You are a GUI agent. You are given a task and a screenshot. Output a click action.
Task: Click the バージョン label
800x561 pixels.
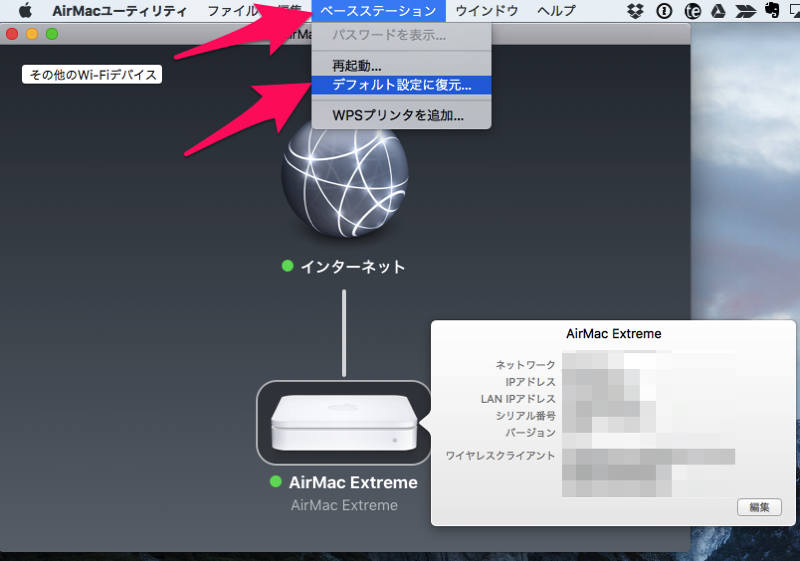530,432
